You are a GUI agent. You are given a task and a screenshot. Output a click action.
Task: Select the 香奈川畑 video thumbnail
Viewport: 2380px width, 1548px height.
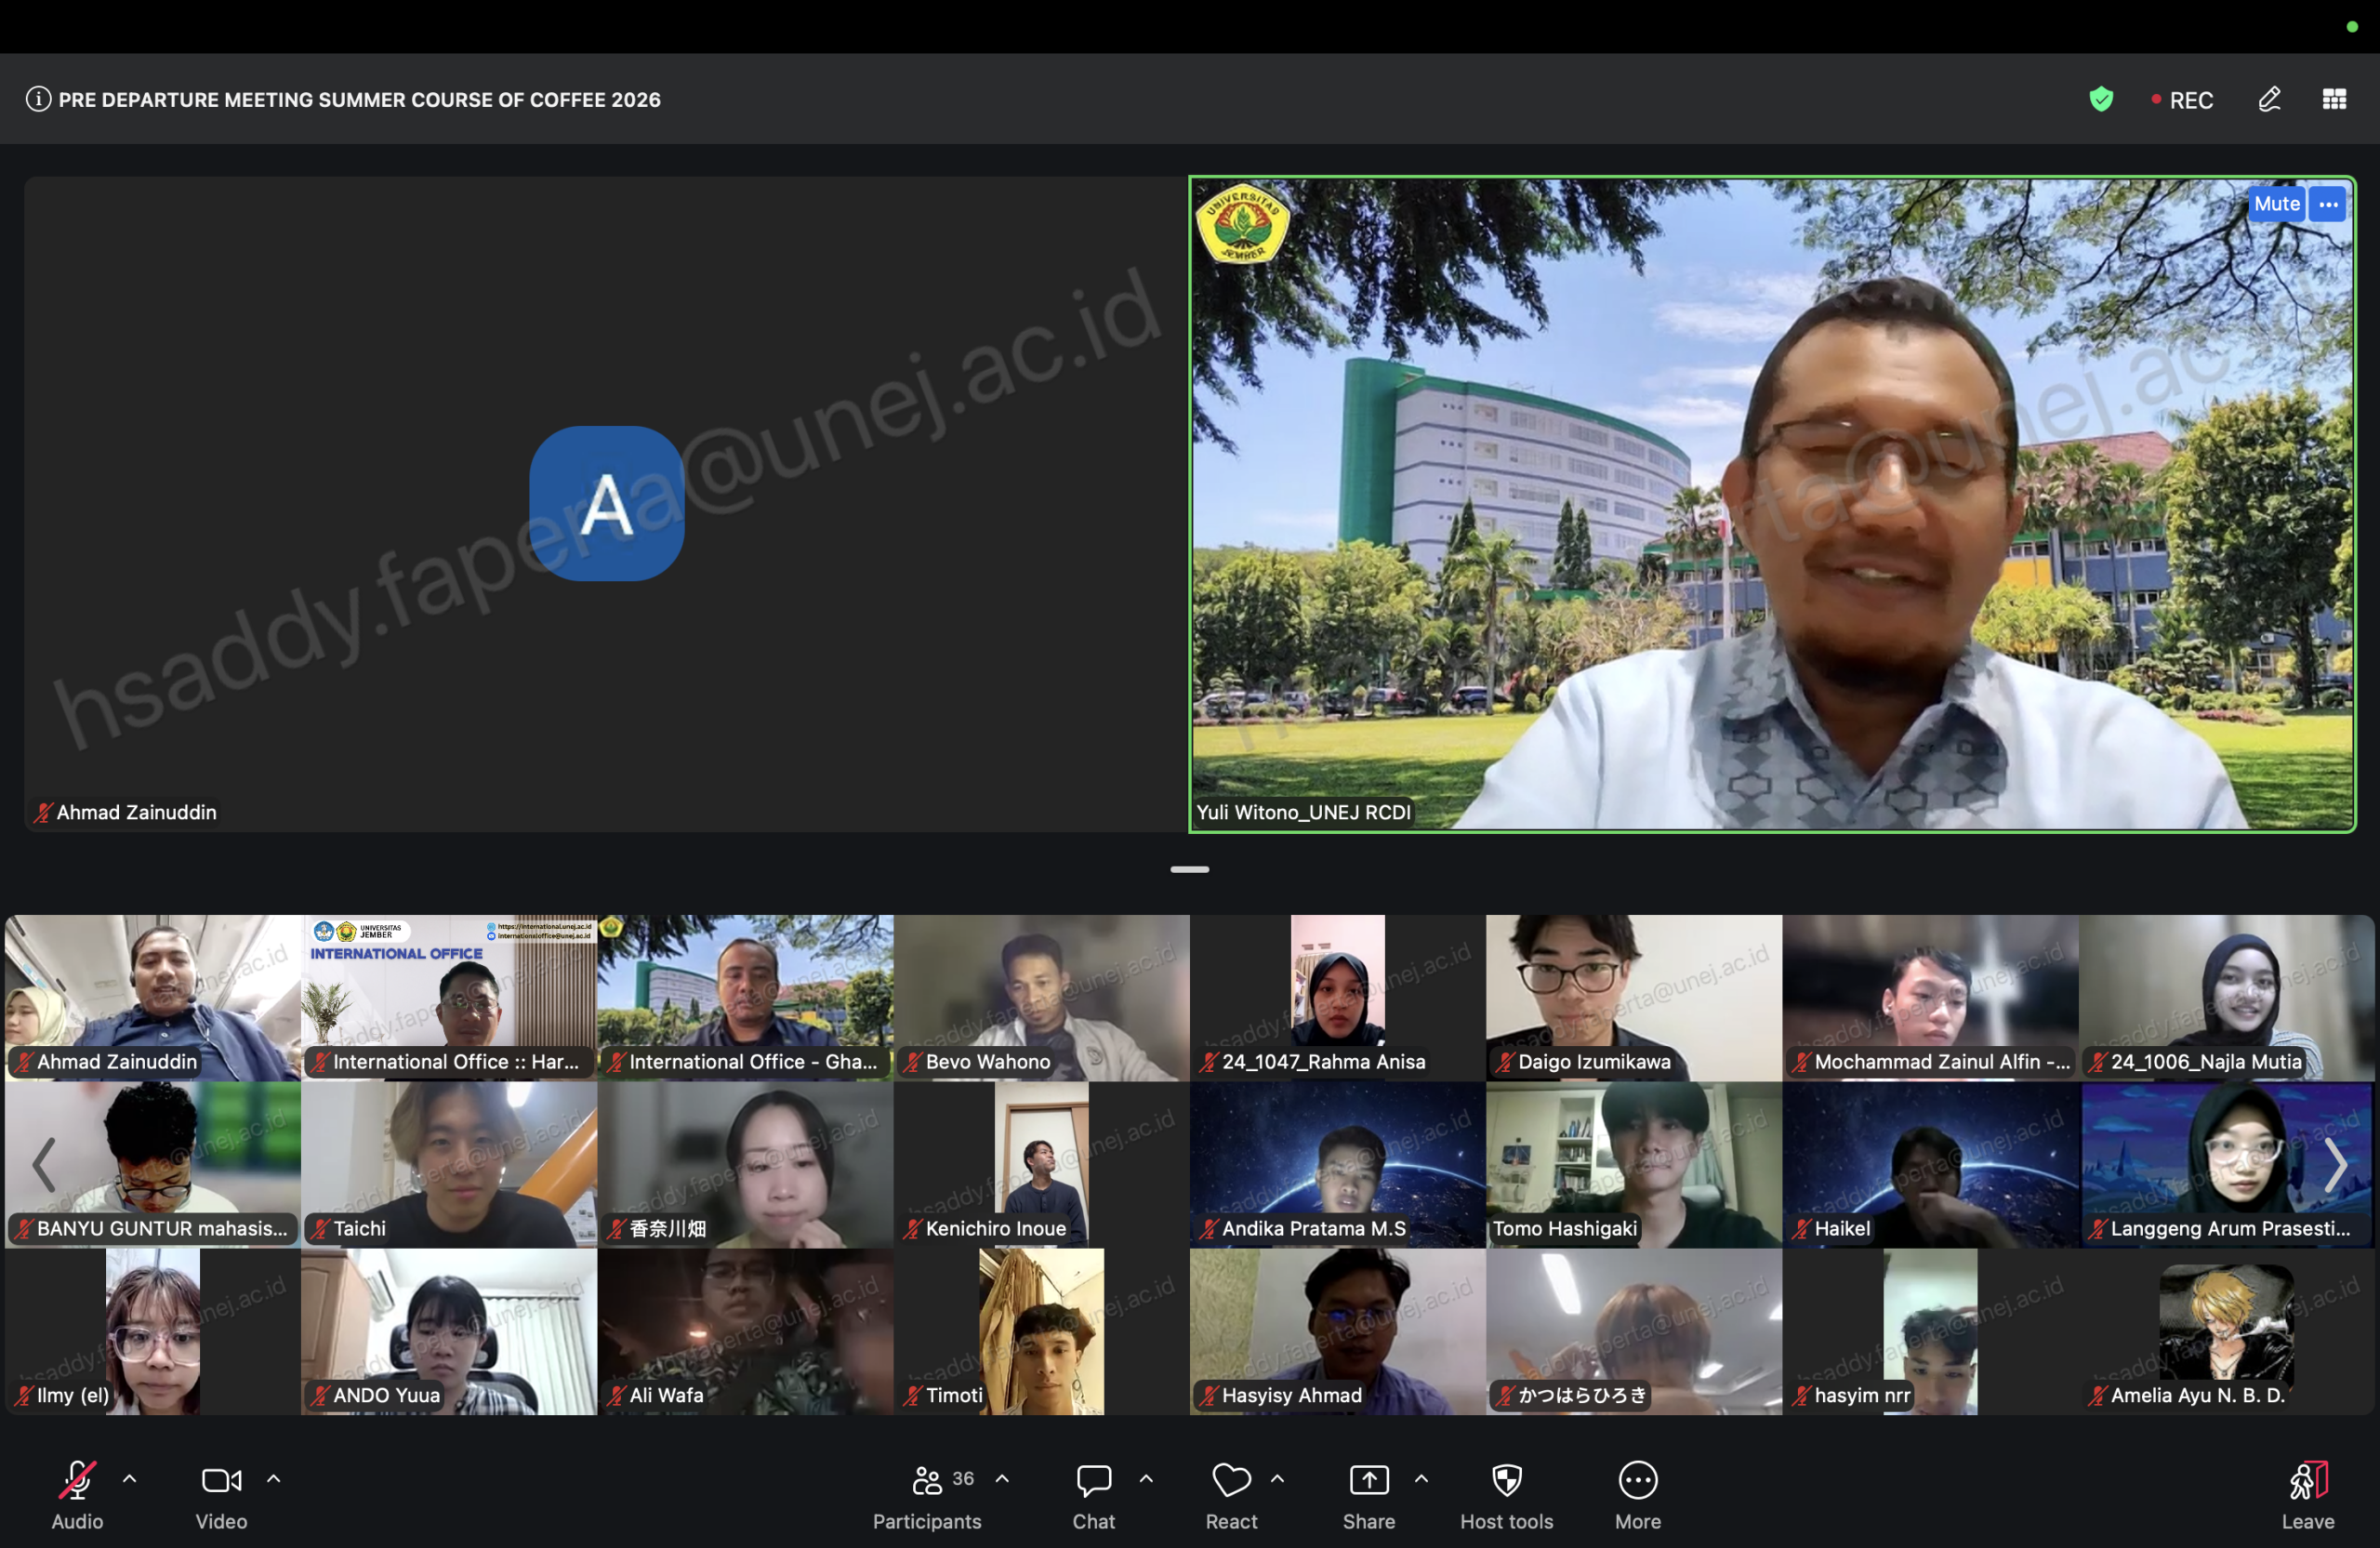tap(745, 1164)
